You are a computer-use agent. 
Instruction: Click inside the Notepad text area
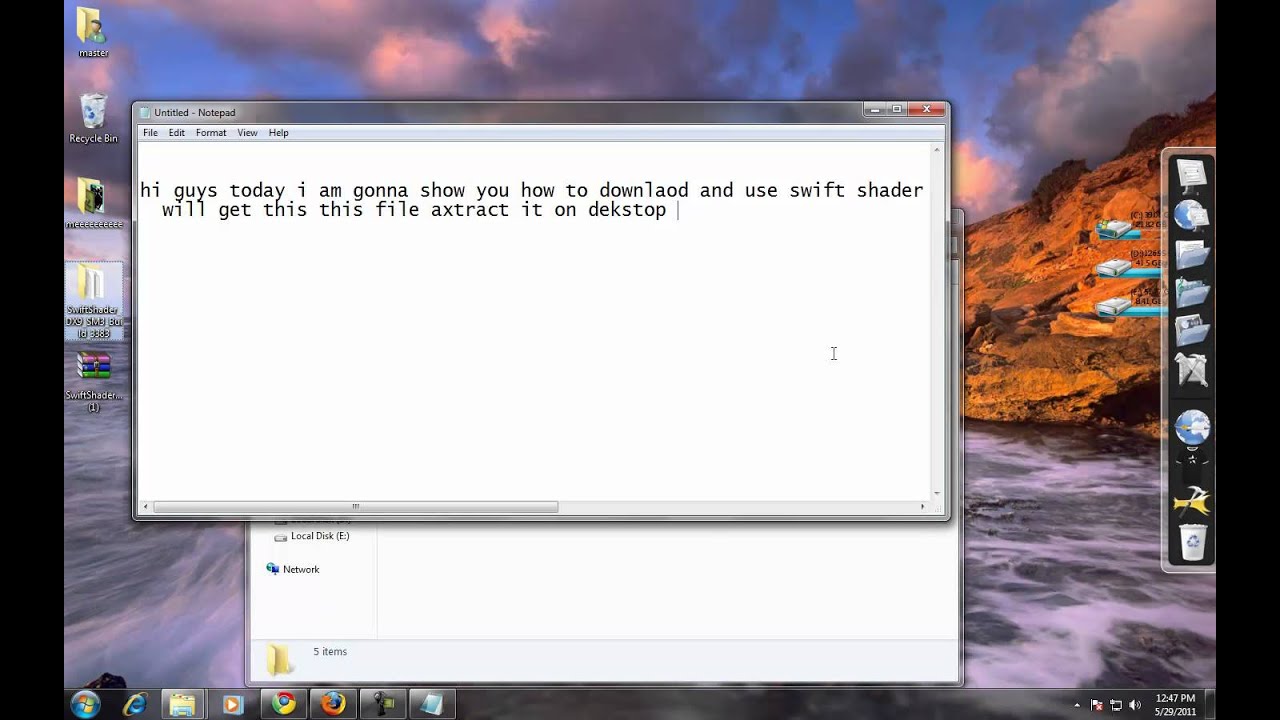point(535,321)
